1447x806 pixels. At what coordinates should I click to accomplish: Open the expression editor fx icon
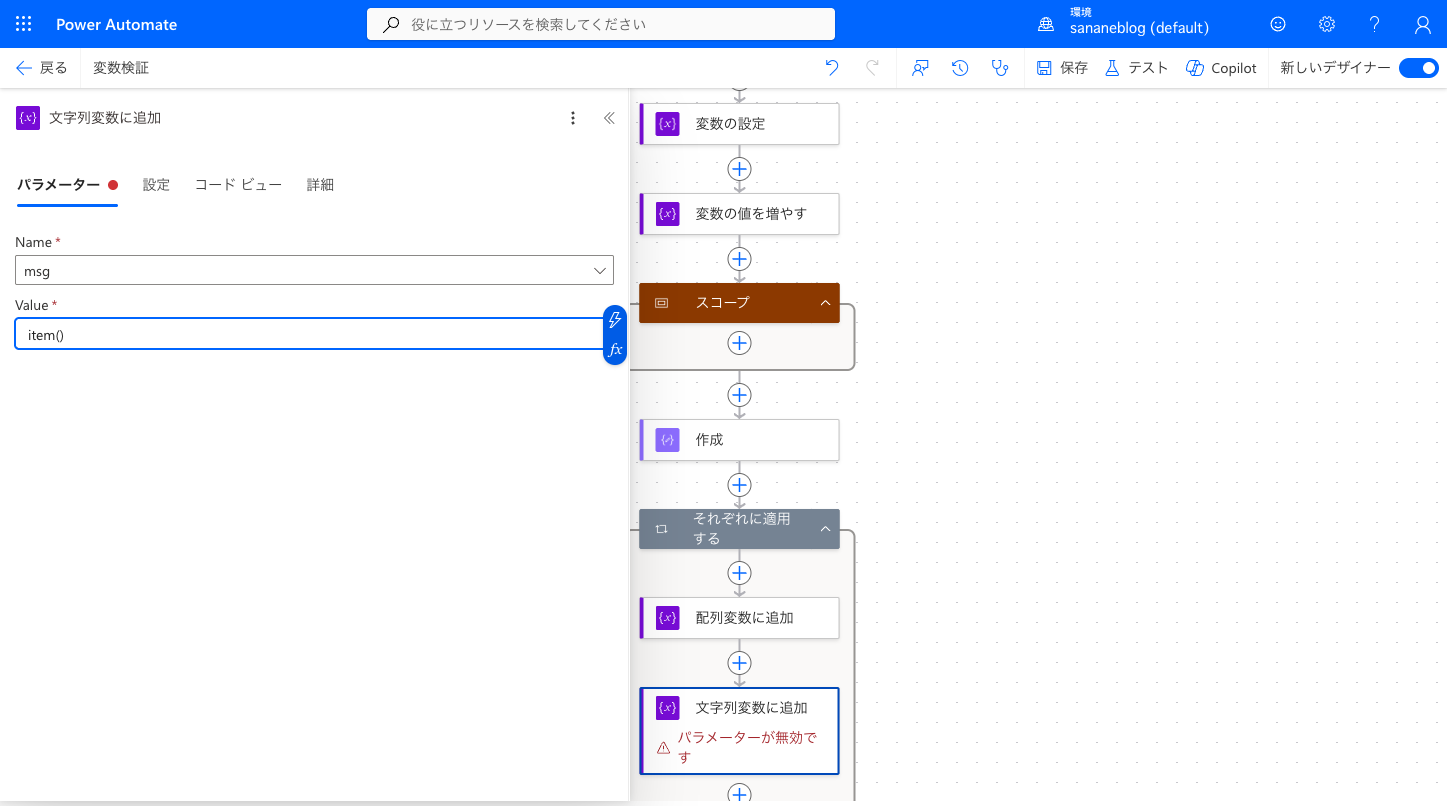coord(615,350)
